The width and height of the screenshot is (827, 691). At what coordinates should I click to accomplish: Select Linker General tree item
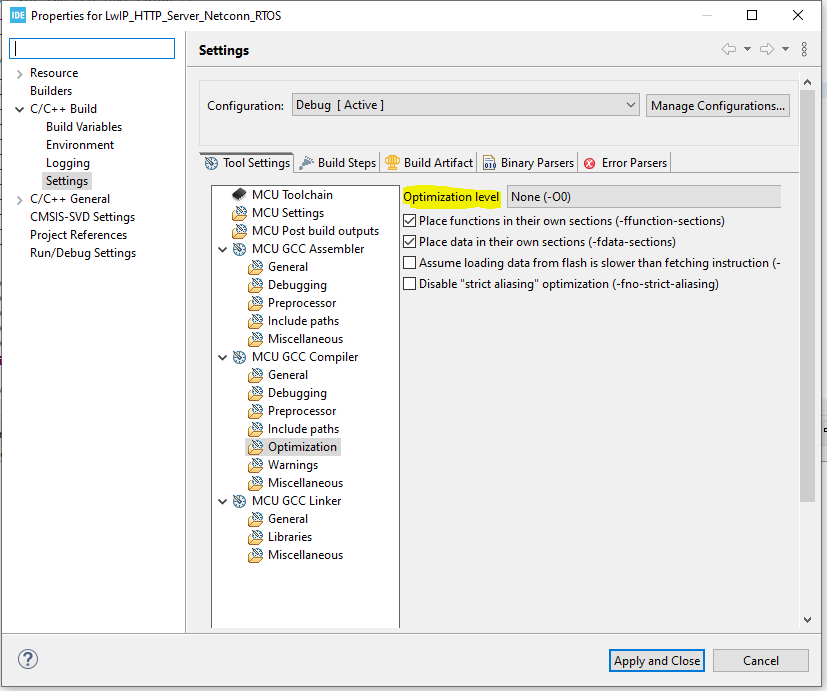click(x=287, y=519)
